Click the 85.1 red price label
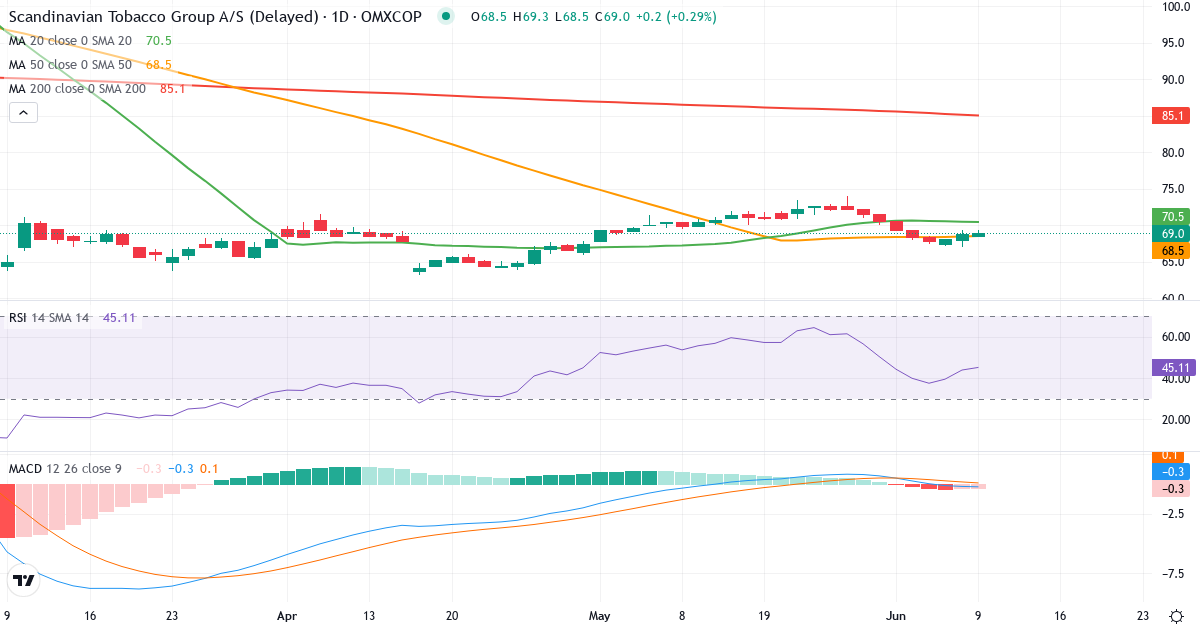The width and height of the screenshot is (1200, 630). 1172,116
